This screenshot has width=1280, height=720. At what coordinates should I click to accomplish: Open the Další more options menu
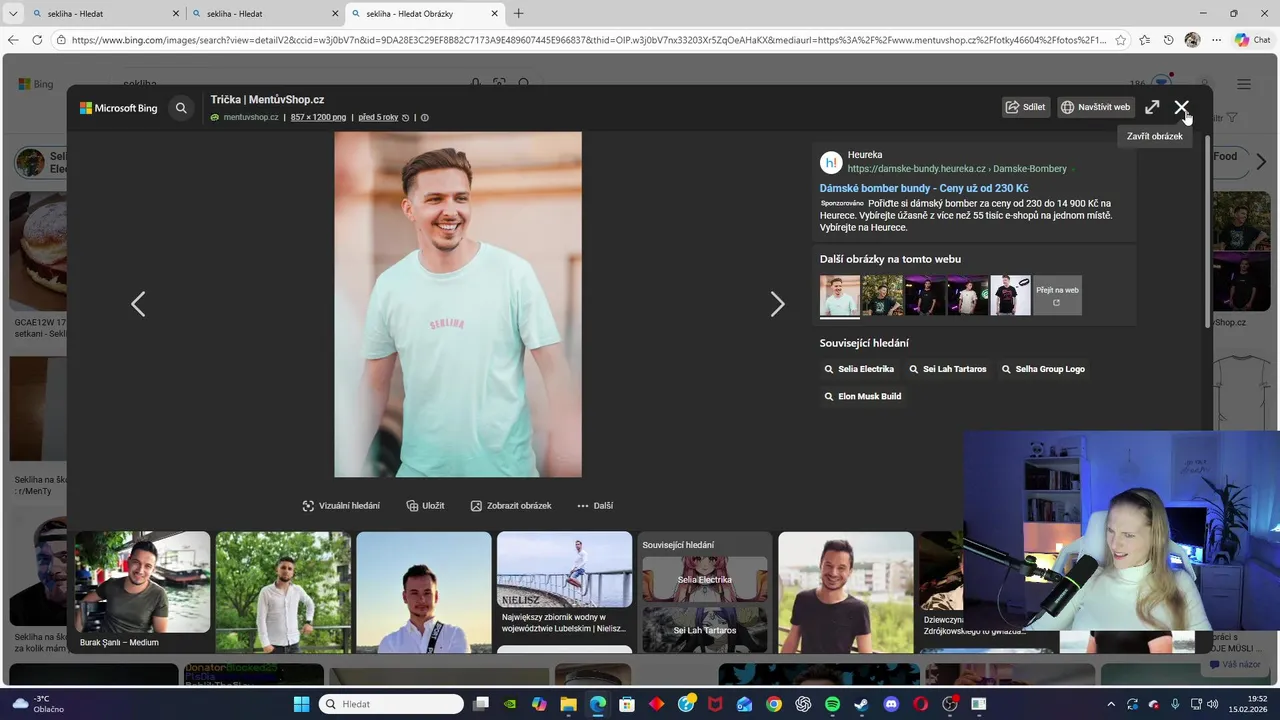click(x=595, y=506)
